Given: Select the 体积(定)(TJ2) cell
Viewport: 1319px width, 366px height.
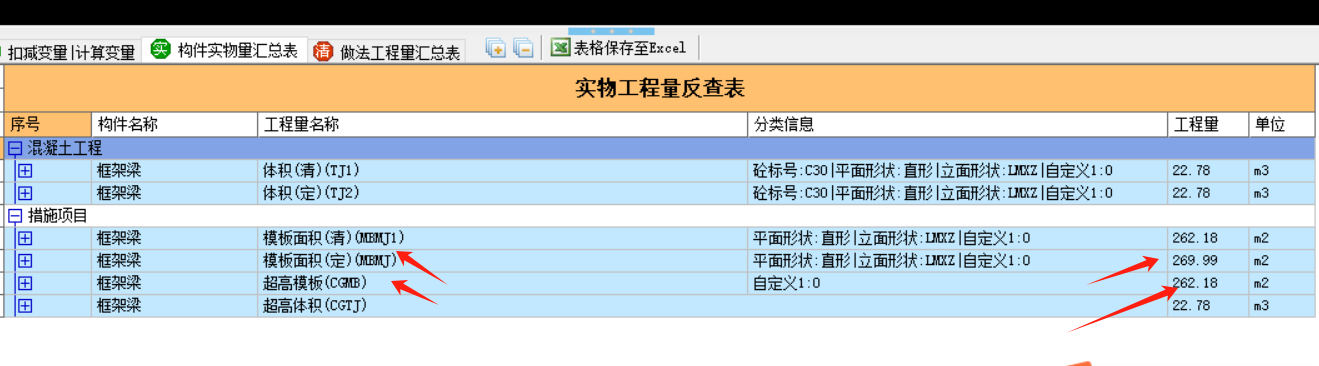Looking at the screenshot, I should (503, 192).
